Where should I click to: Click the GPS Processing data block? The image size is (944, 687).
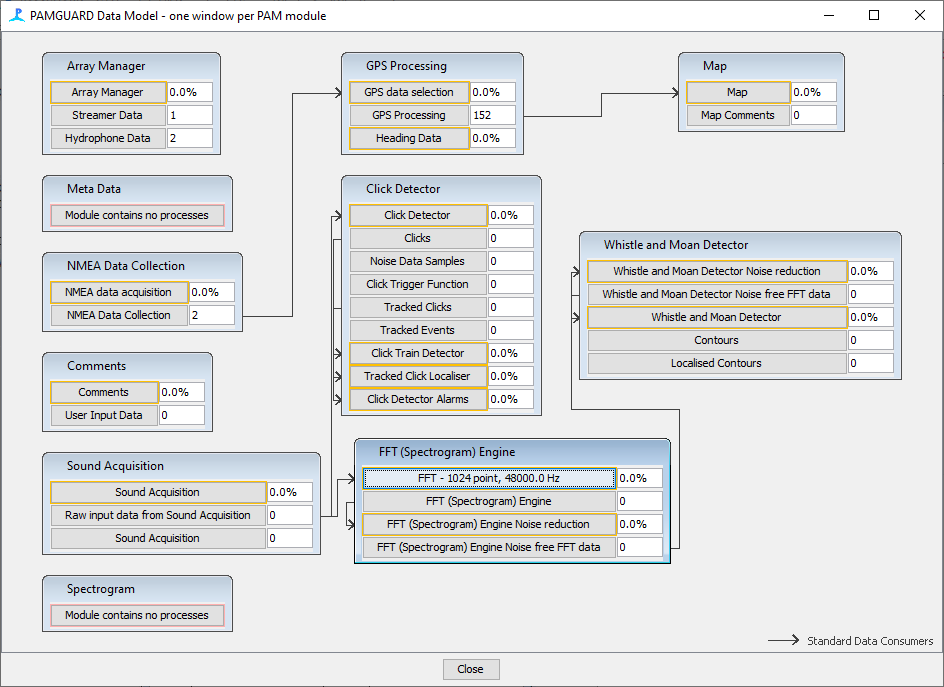pyautogui.click(x=409, y=115)
